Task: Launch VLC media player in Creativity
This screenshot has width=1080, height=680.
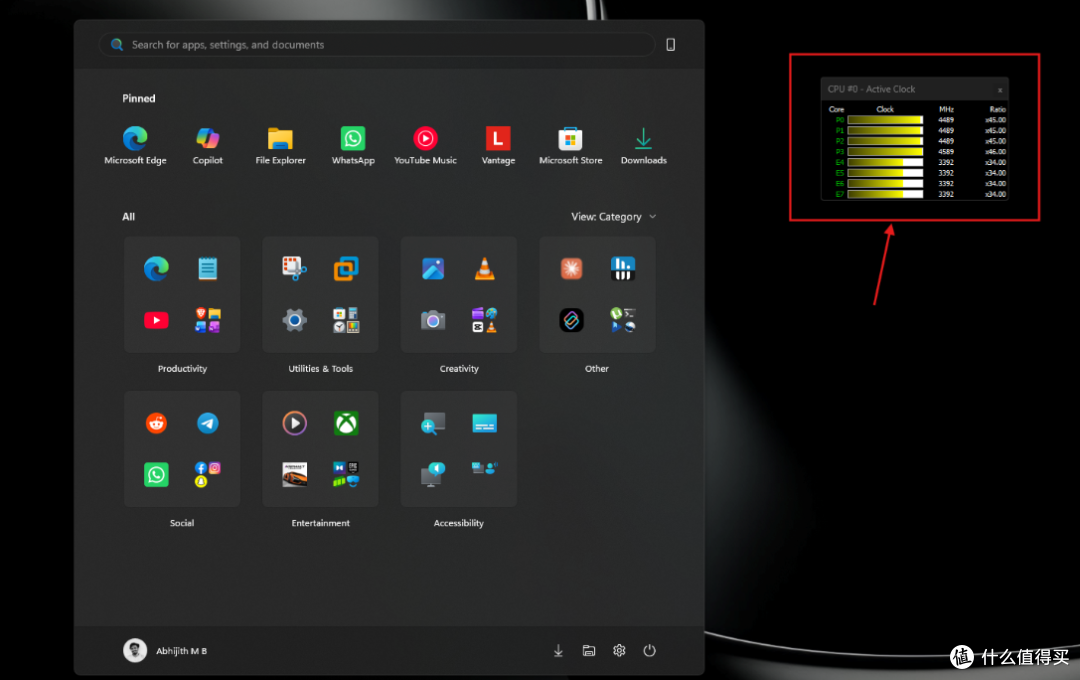Action: (x=484, y=268)
